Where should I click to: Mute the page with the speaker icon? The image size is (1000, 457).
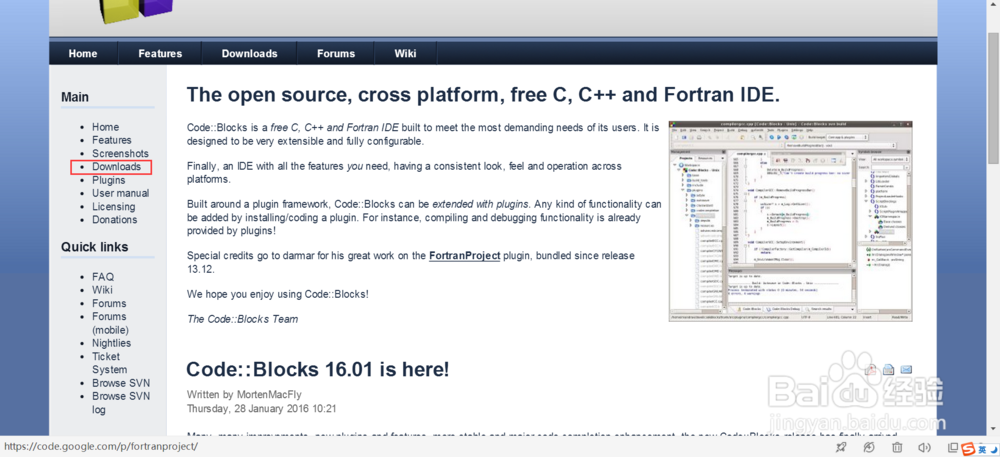923,447
